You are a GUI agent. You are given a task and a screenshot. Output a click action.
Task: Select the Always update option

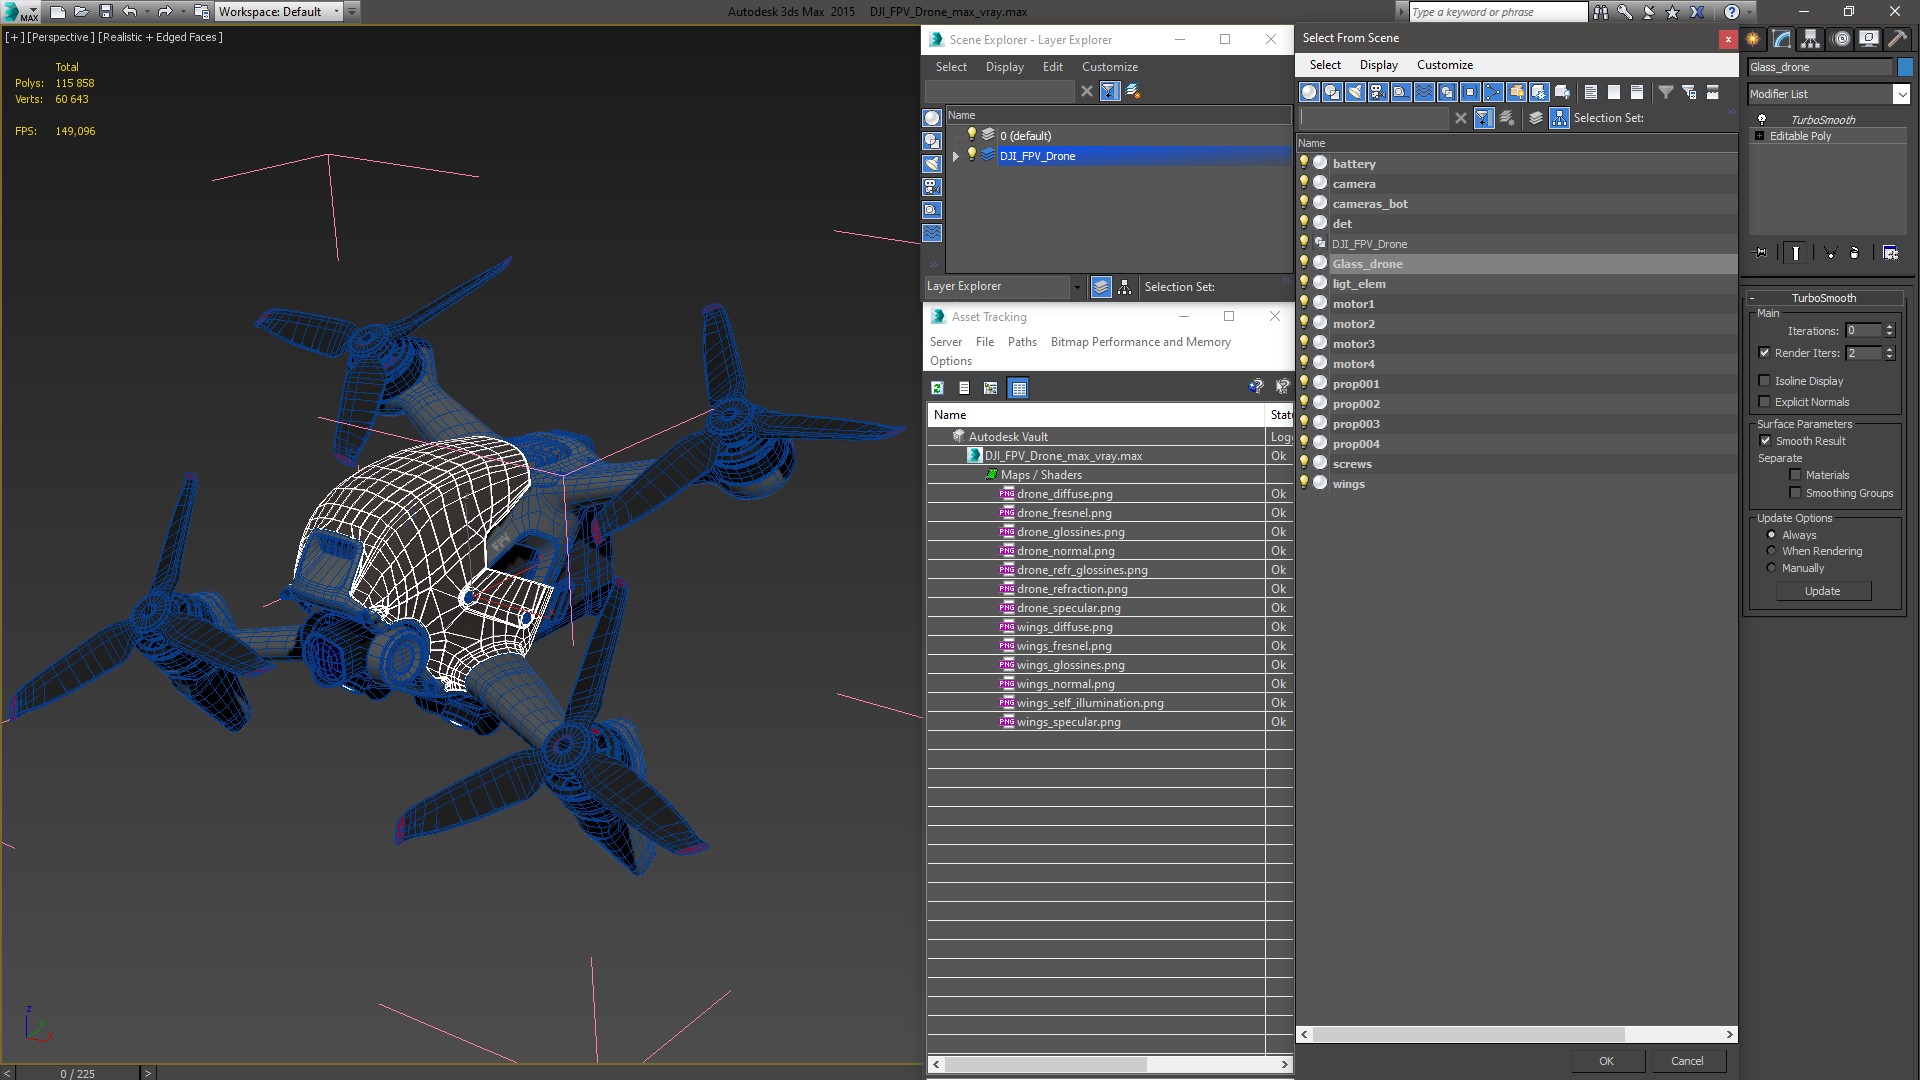click(1771, 535)
